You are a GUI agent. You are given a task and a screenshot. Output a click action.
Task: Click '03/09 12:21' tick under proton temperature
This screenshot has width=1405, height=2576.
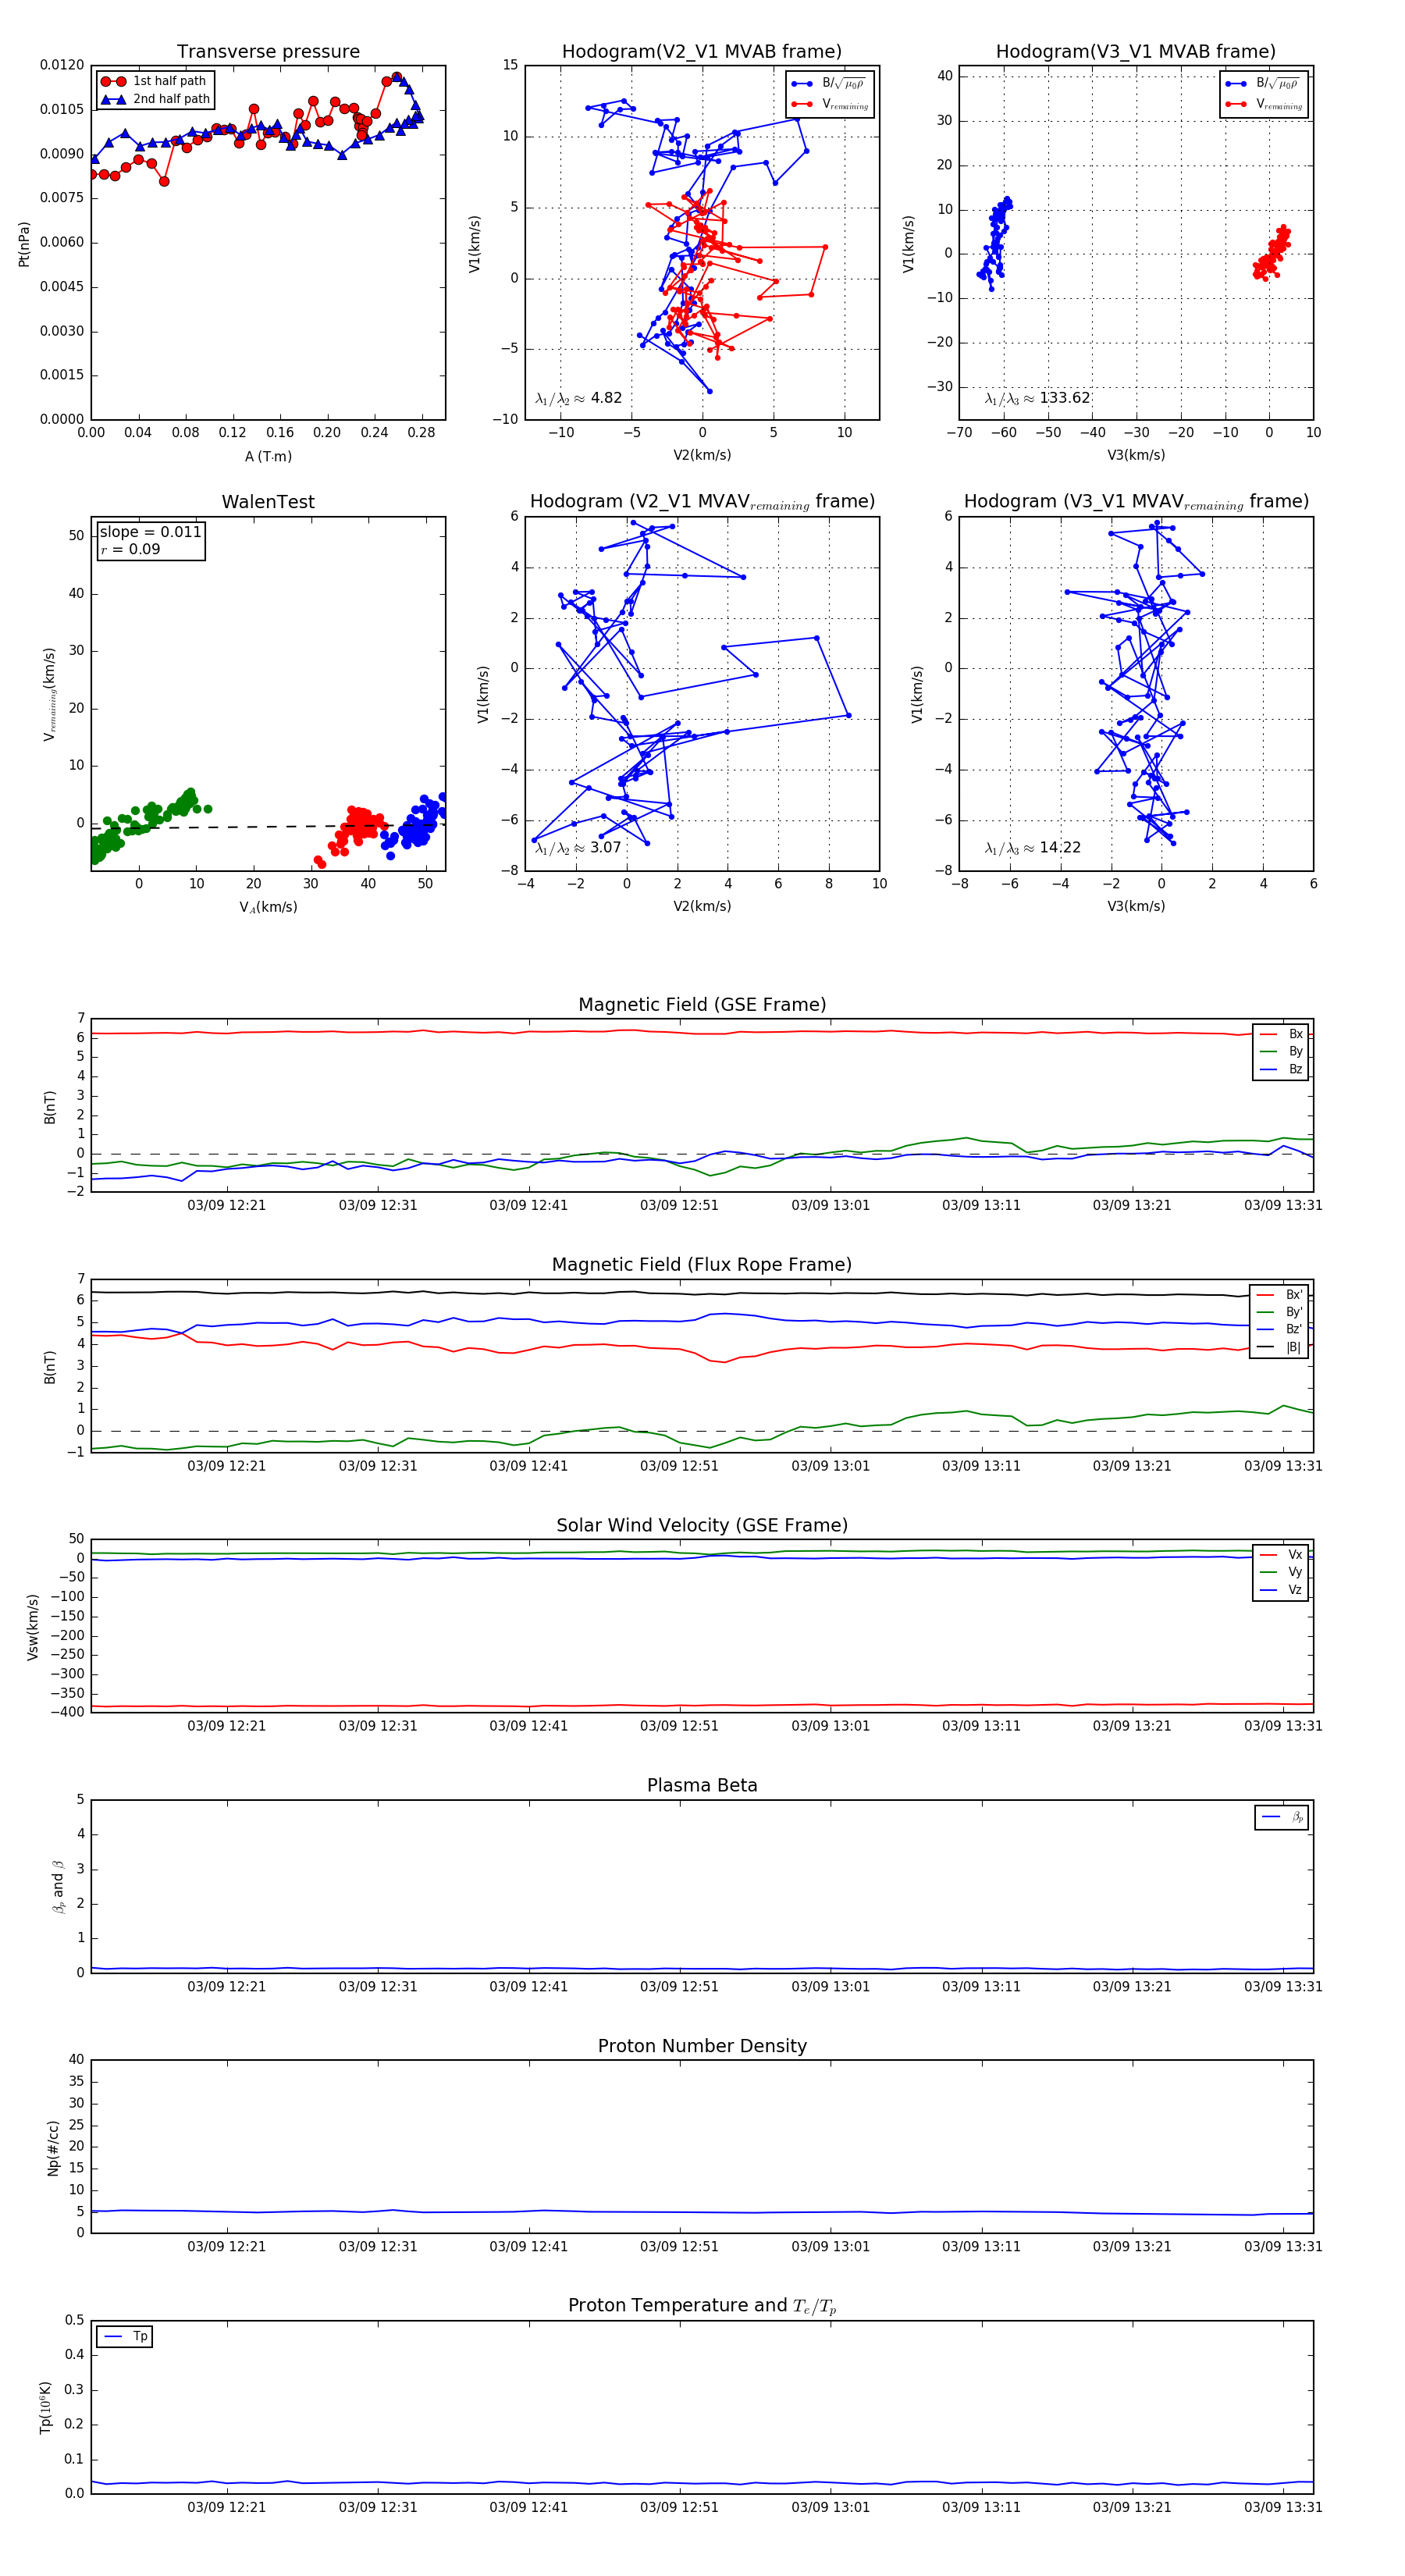[227, 2507]
